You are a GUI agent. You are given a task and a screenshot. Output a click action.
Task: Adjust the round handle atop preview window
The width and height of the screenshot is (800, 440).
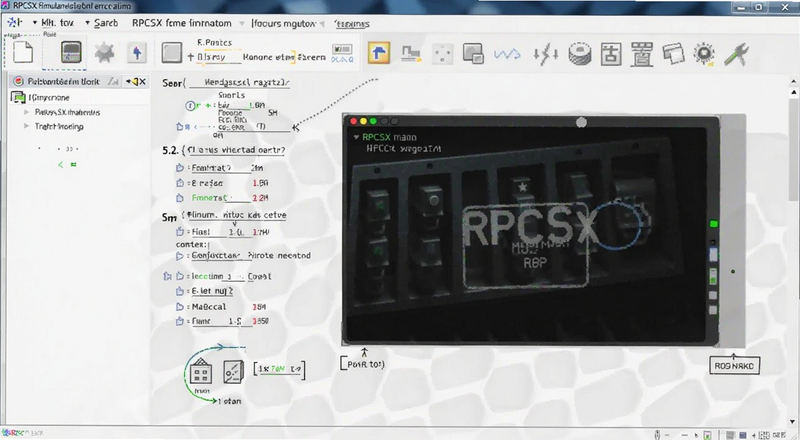(x=581, y=122)
